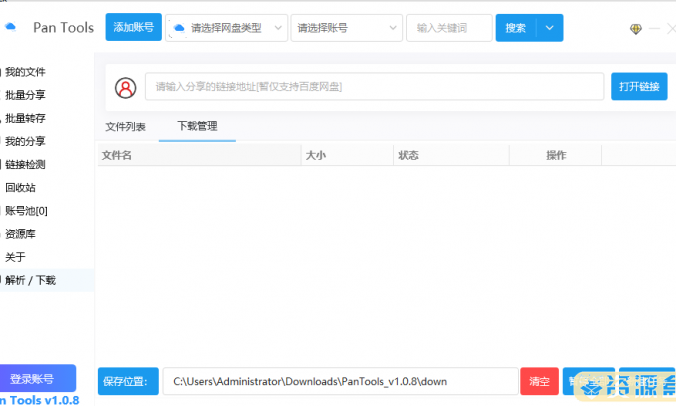
Task: Open 资源库 in sidebar
Action: click(x=20, y=234)
